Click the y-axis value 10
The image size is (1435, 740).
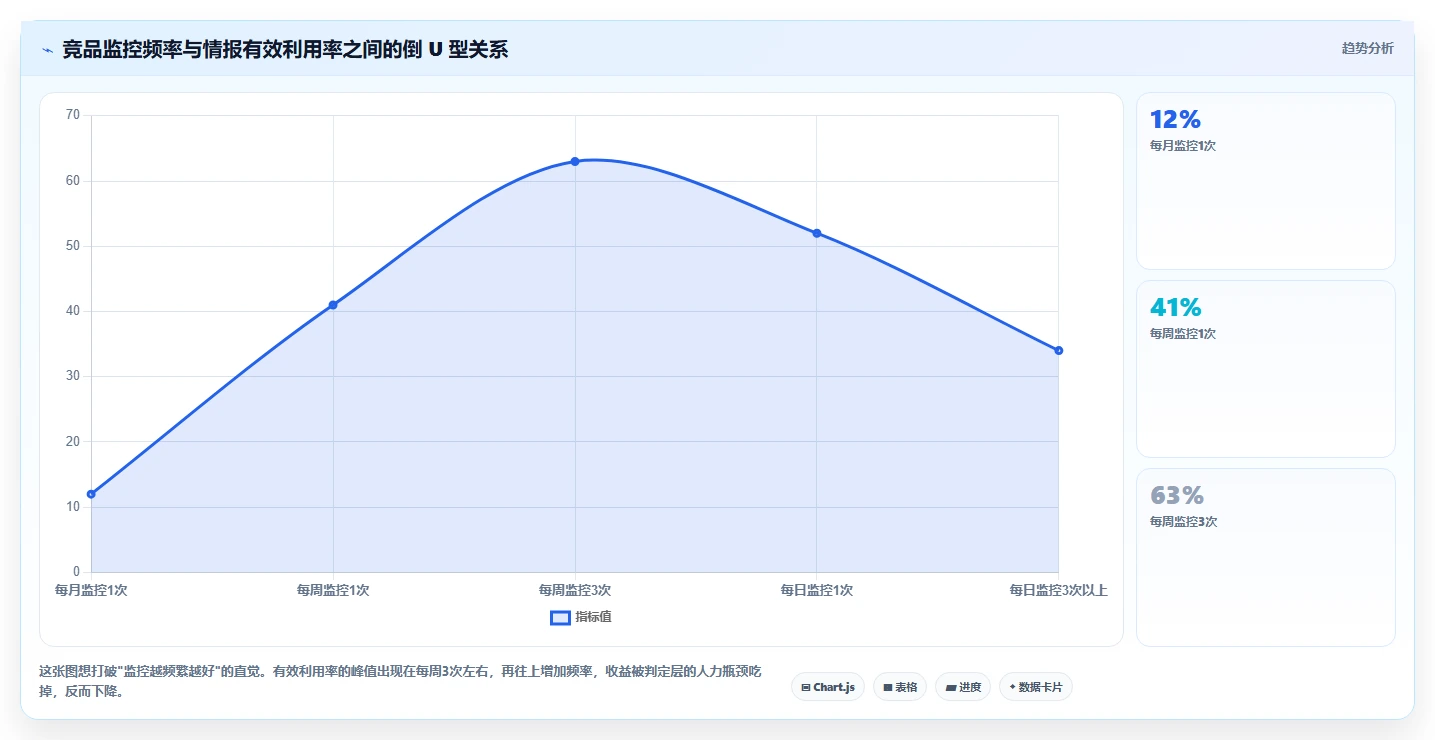(72, 507)
